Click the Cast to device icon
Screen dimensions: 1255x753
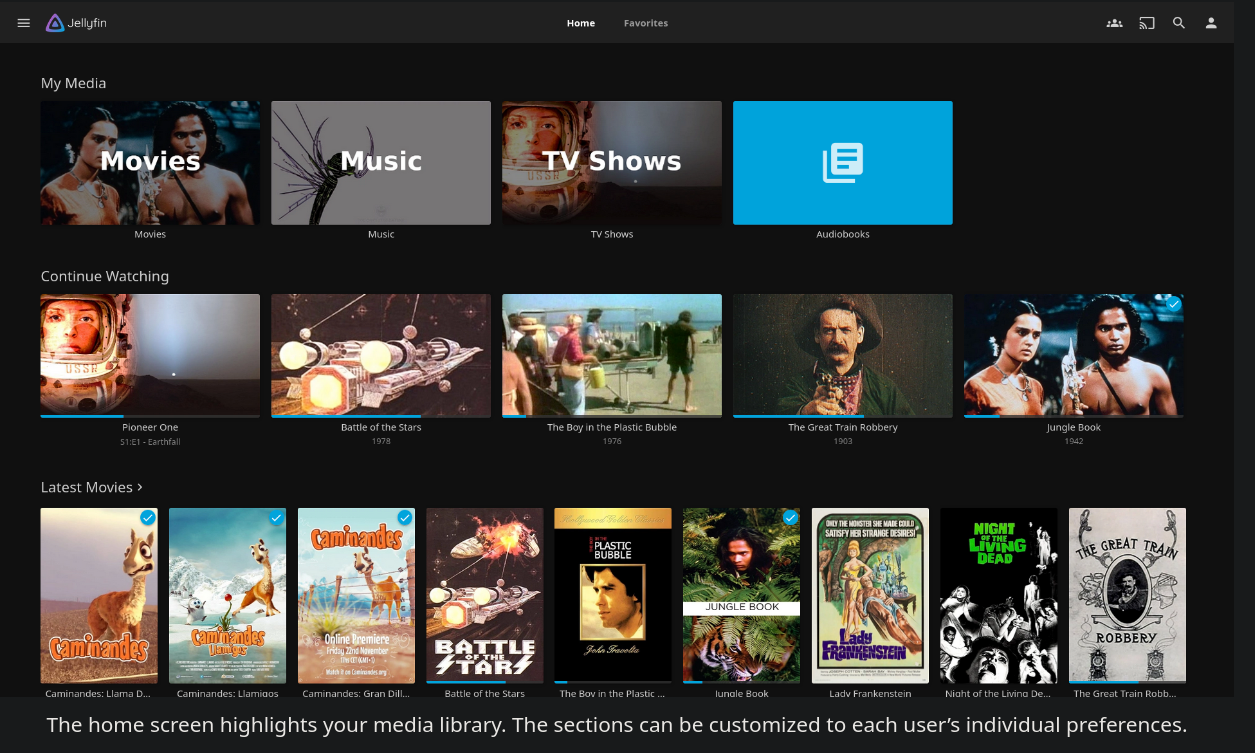point(1147,23)
